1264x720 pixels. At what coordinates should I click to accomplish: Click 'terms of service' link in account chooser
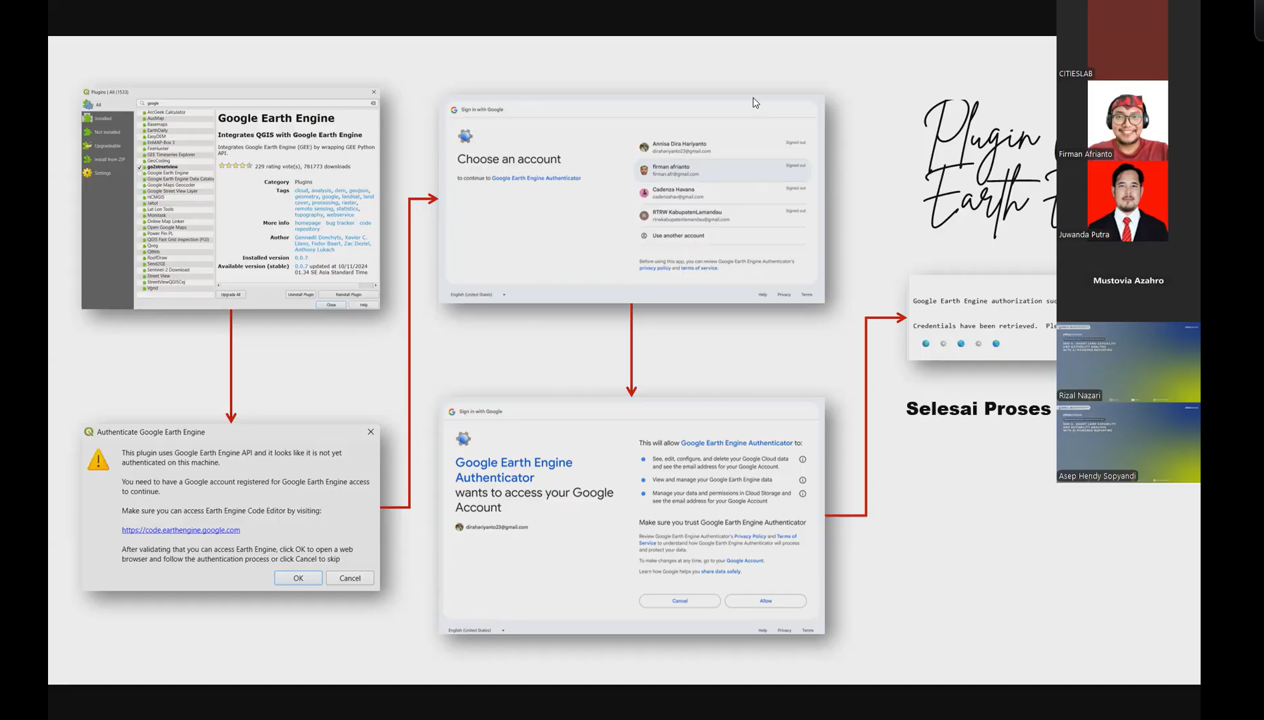pos(699,268)
